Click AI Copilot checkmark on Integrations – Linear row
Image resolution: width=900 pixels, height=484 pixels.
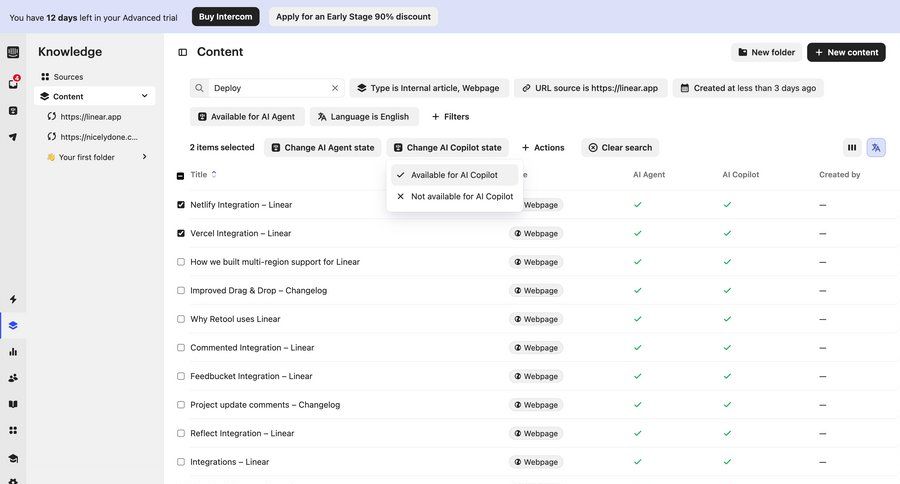click(x=727, y=462)
